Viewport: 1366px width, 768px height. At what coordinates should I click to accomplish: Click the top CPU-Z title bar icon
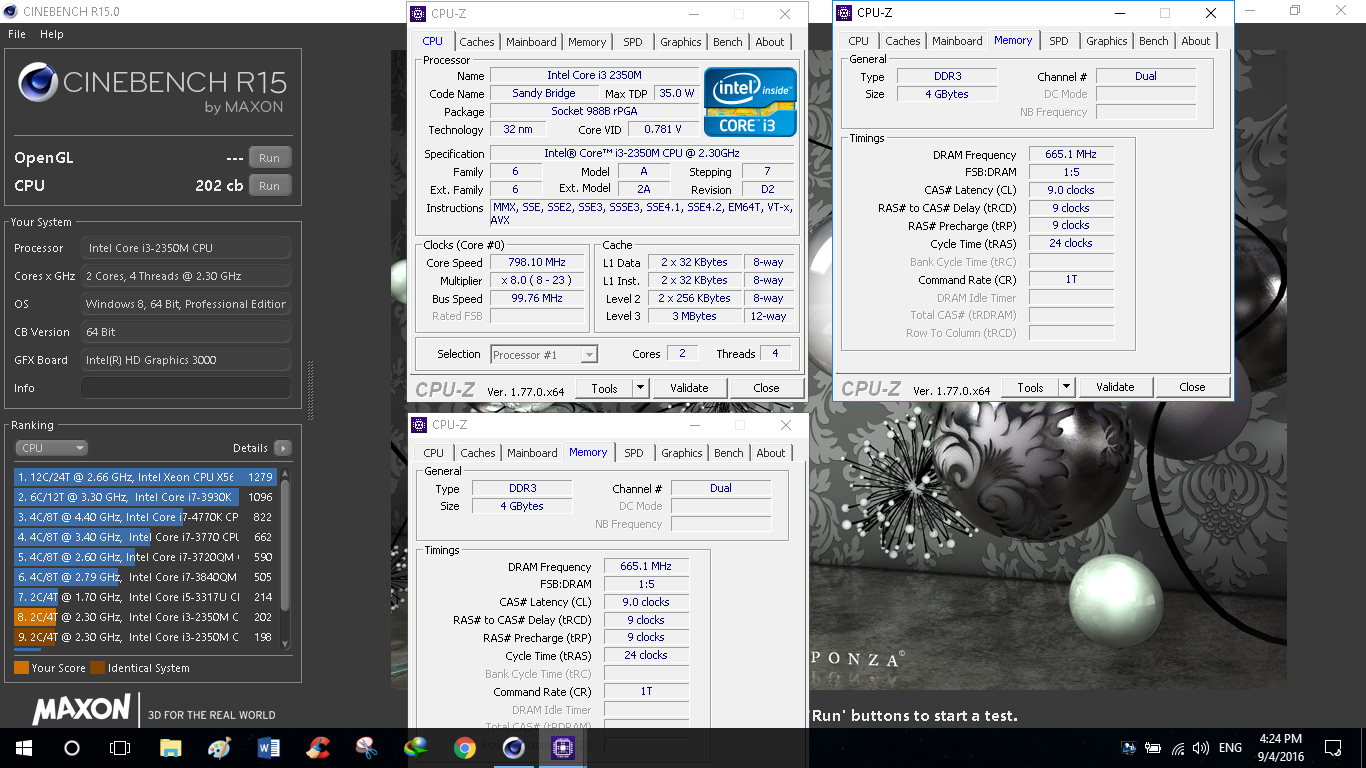click(420, 14)
